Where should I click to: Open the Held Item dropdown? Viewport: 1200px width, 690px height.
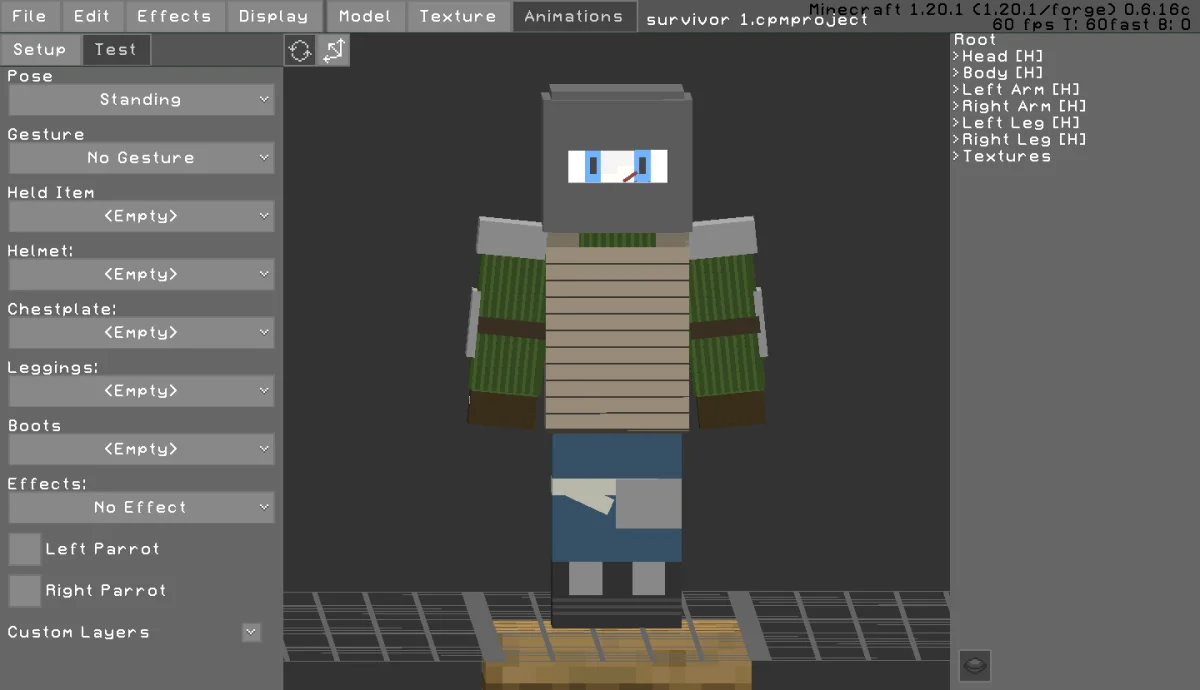(141, 216)
